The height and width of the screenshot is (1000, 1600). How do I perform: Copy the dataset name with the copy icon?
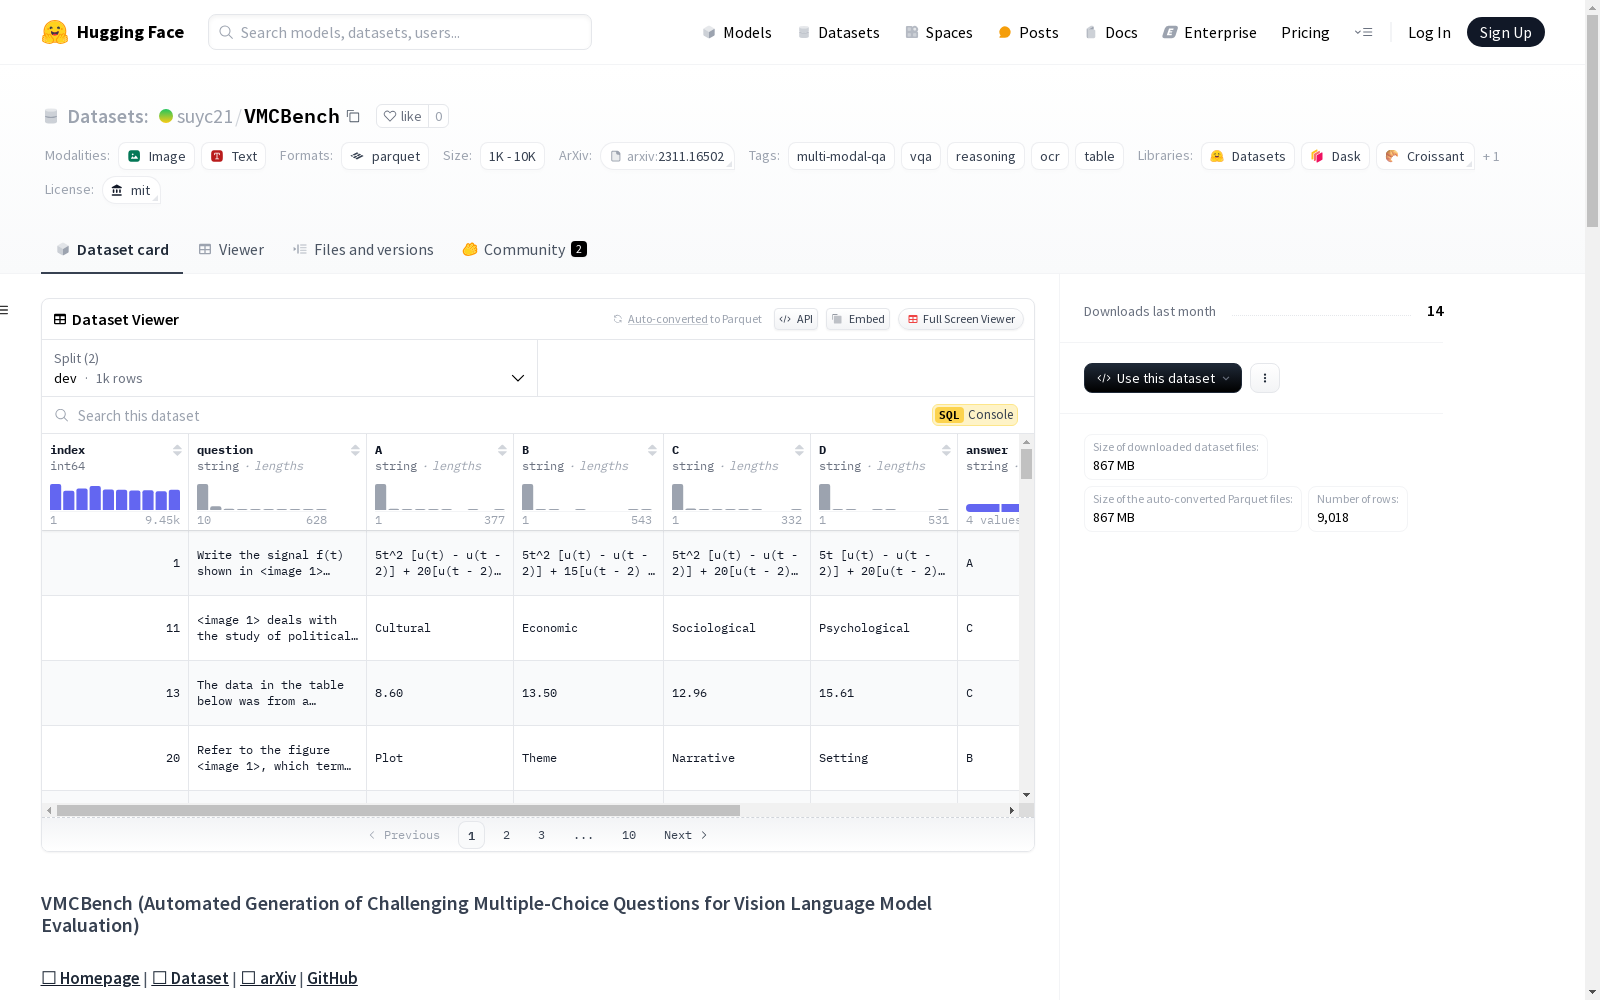[353, 116]
